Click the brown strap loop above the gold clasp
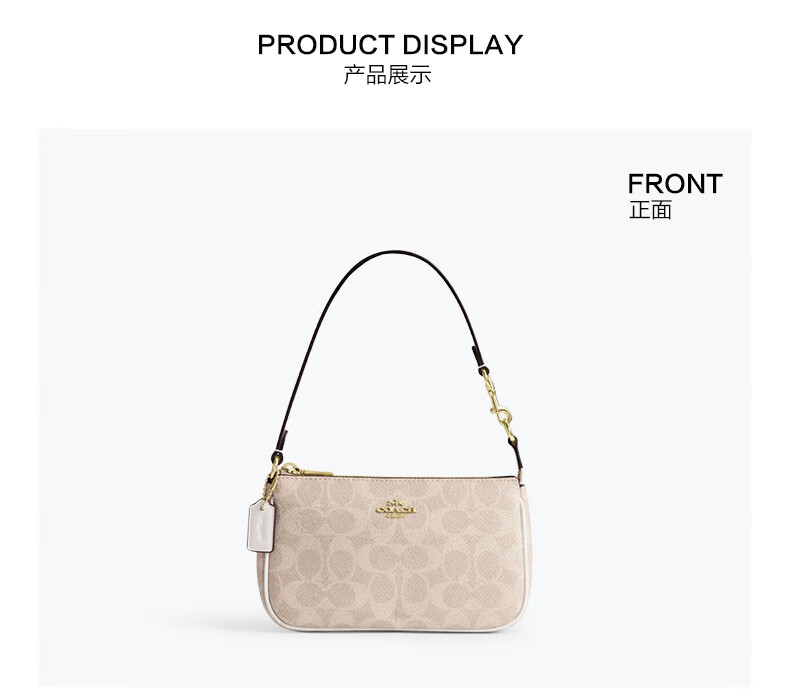The width and height of the screenshot is (790, 698). (x=478, y=357)
